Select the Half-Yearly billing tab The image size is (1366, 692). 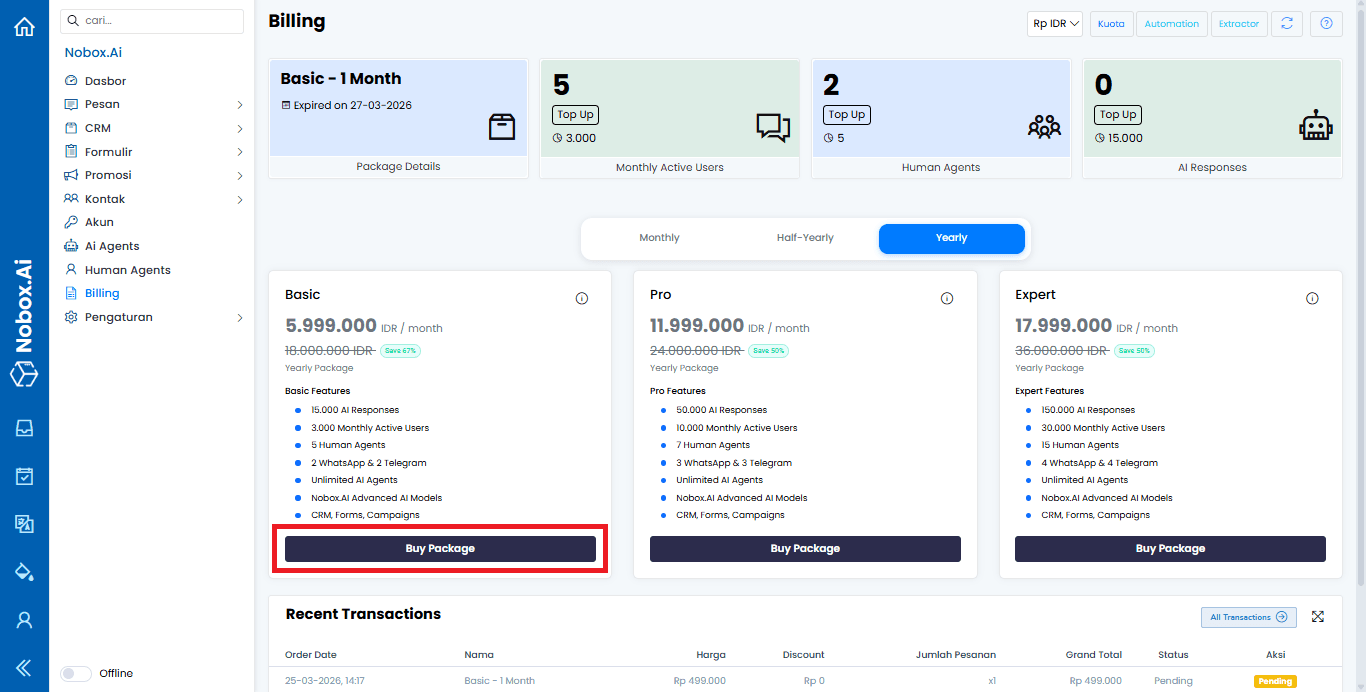tap(805, 238)
